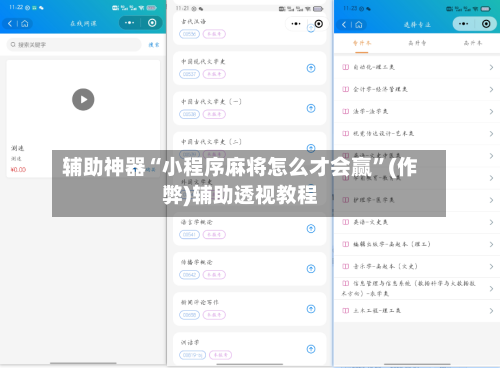Tap book icon beside 视觉传达设计-艺术类
The height and width of the screenshot is (368, 500).
point(346,134)
